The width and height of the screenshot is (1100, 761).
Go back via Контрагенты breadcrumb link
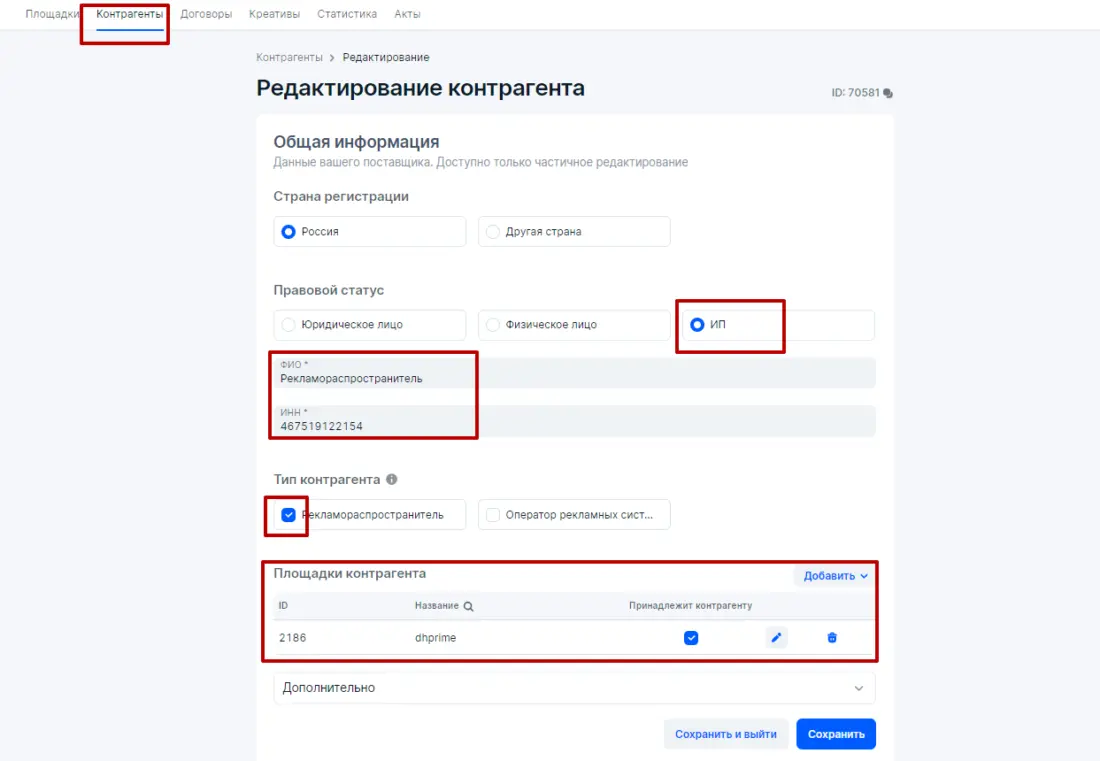click(289, 58)
